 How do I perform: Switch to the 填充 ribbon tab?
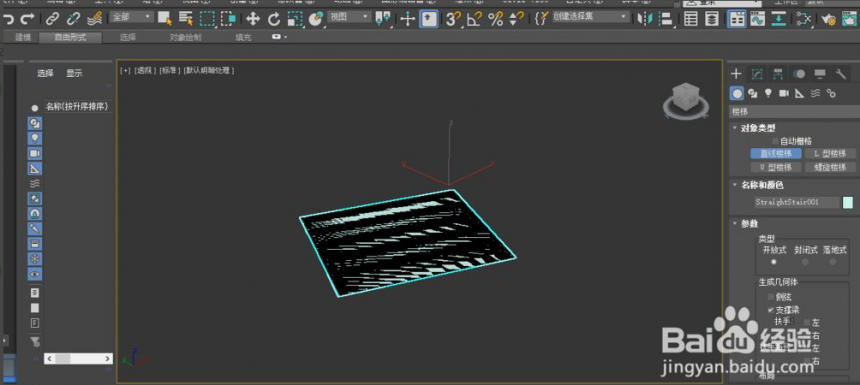(x=244, y=37)
